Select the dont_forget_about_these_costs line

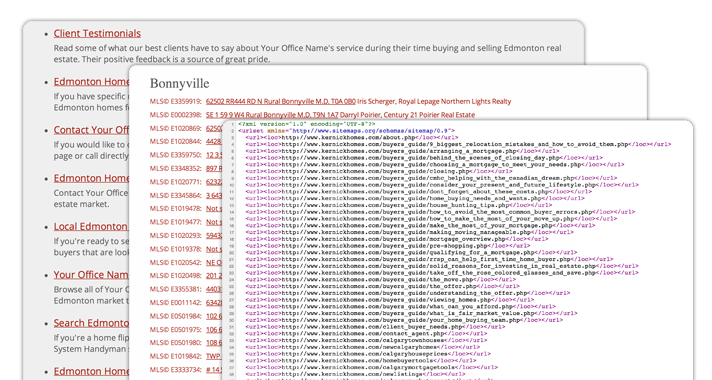[x=419, y=192]
